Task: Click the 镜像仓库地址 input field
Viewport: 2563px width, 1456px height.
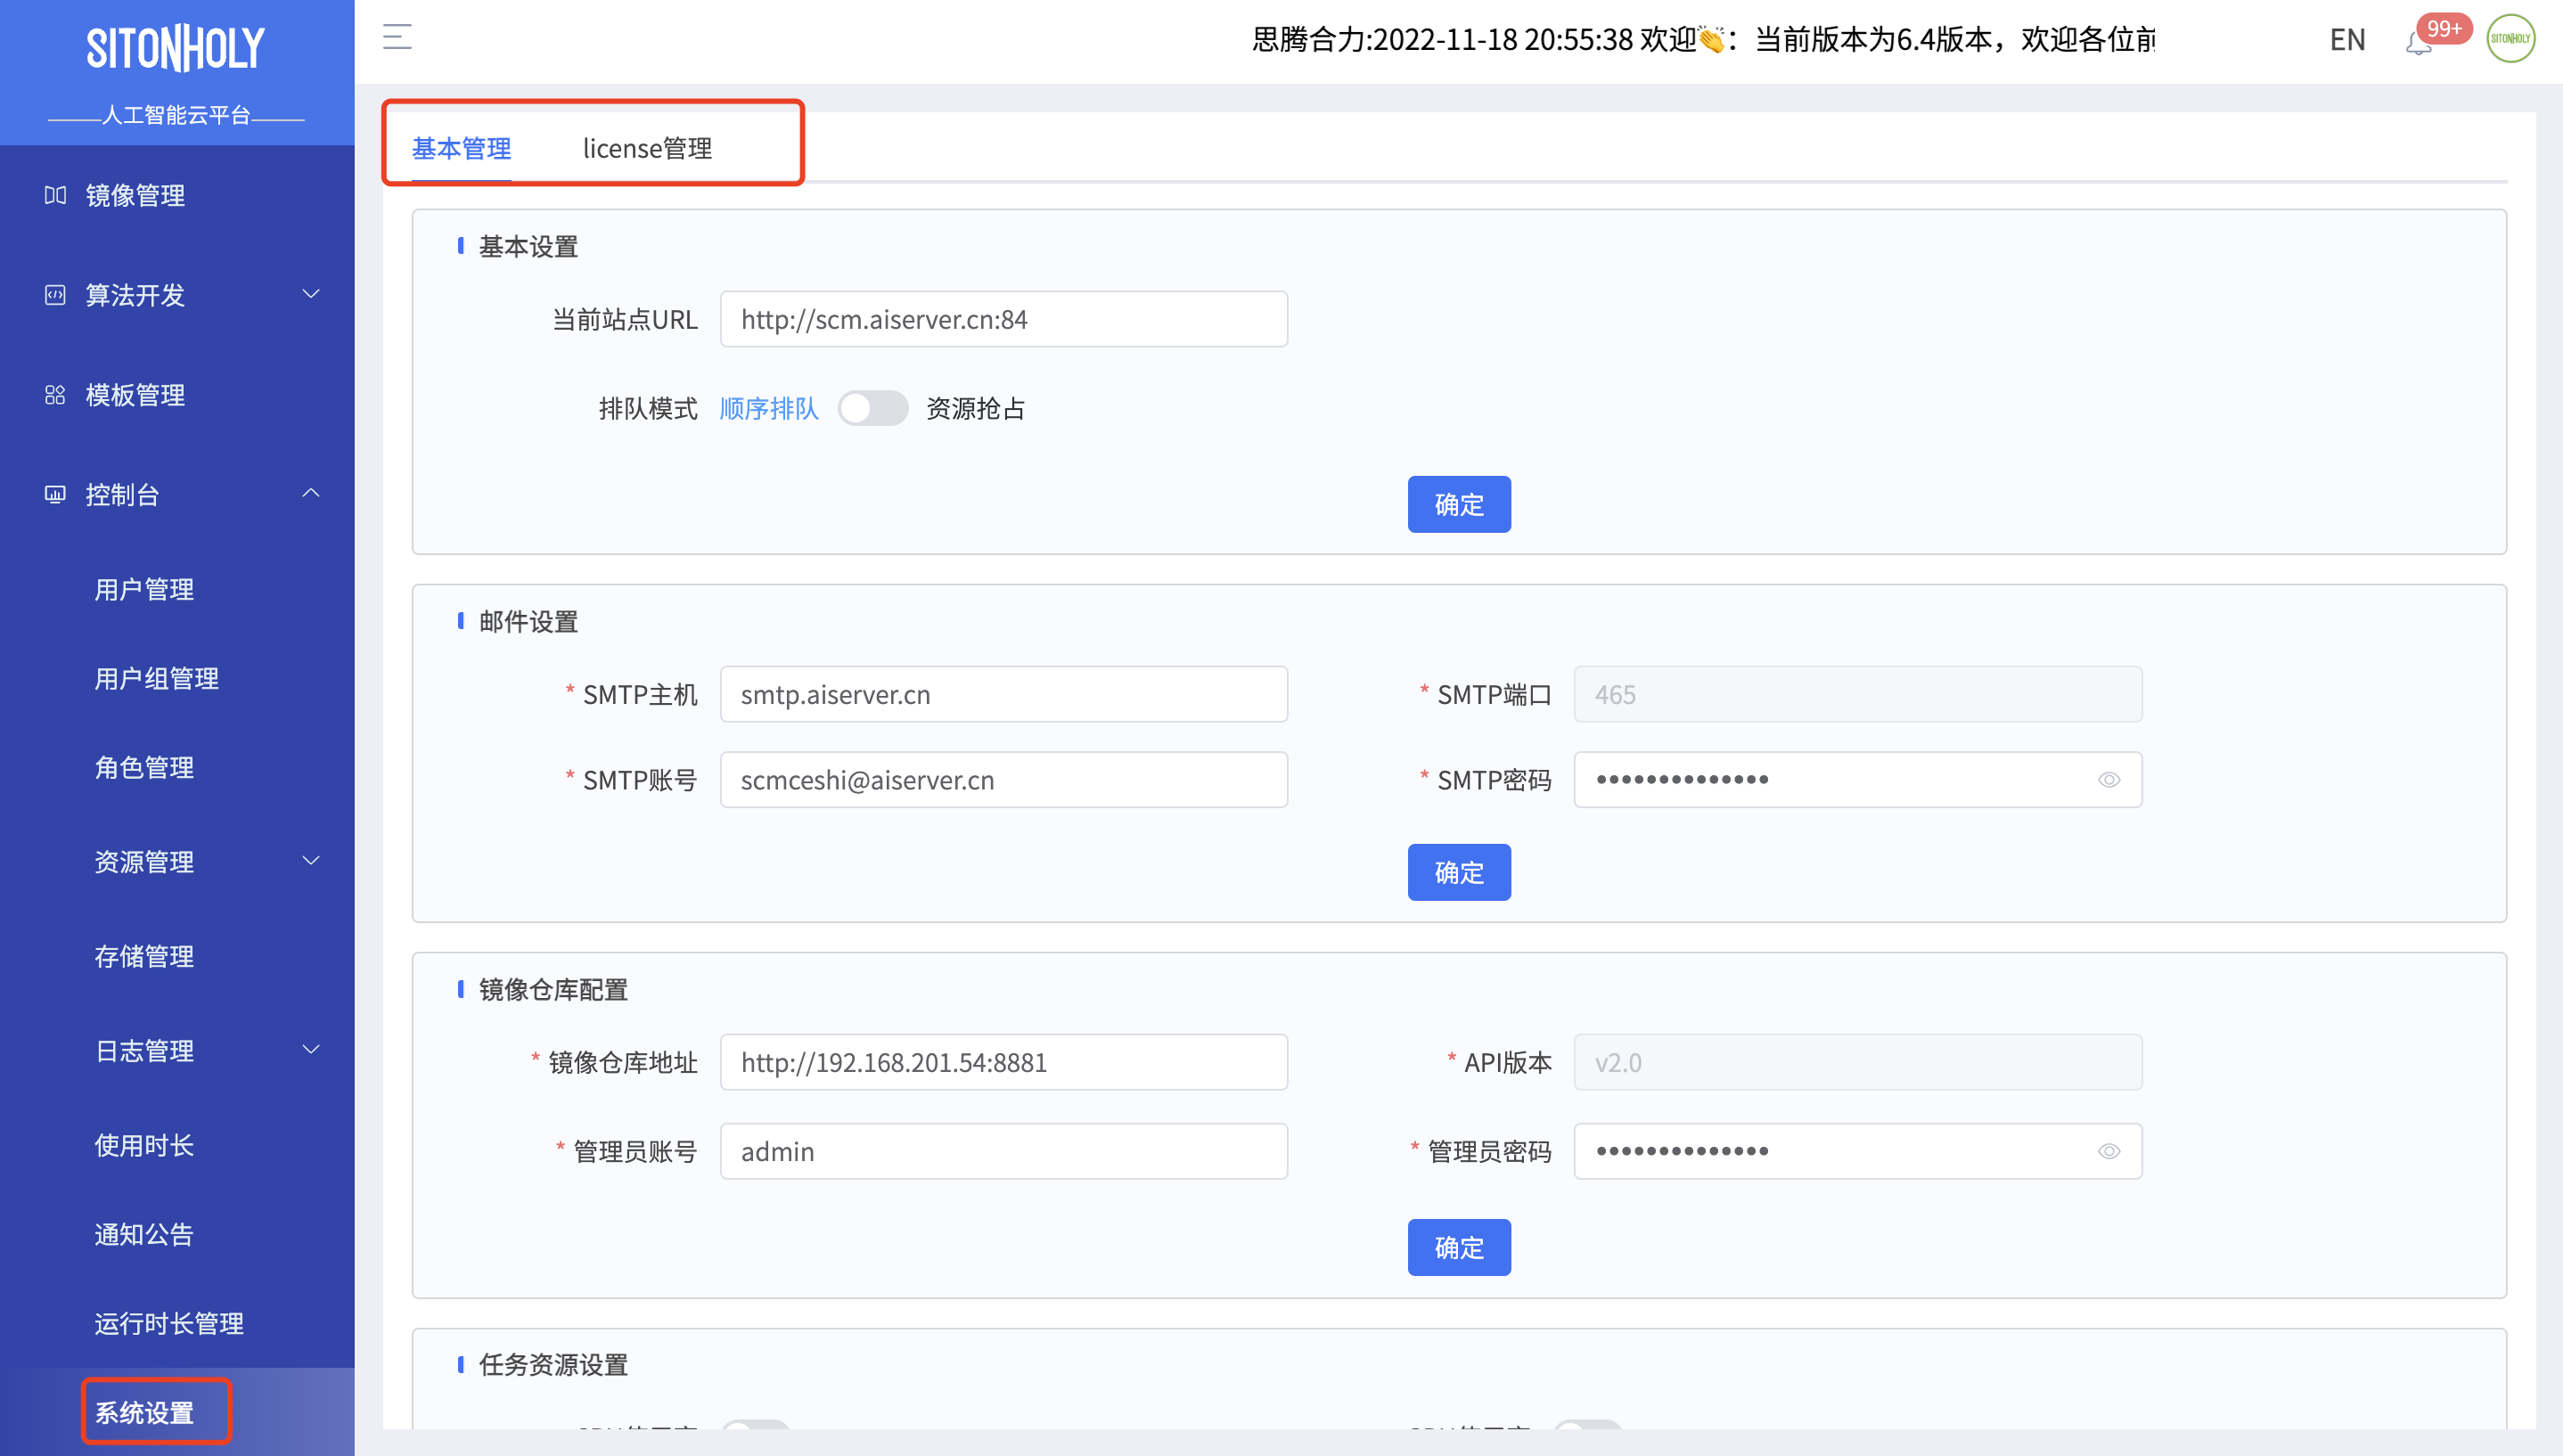Action: pos(1004,1062)
